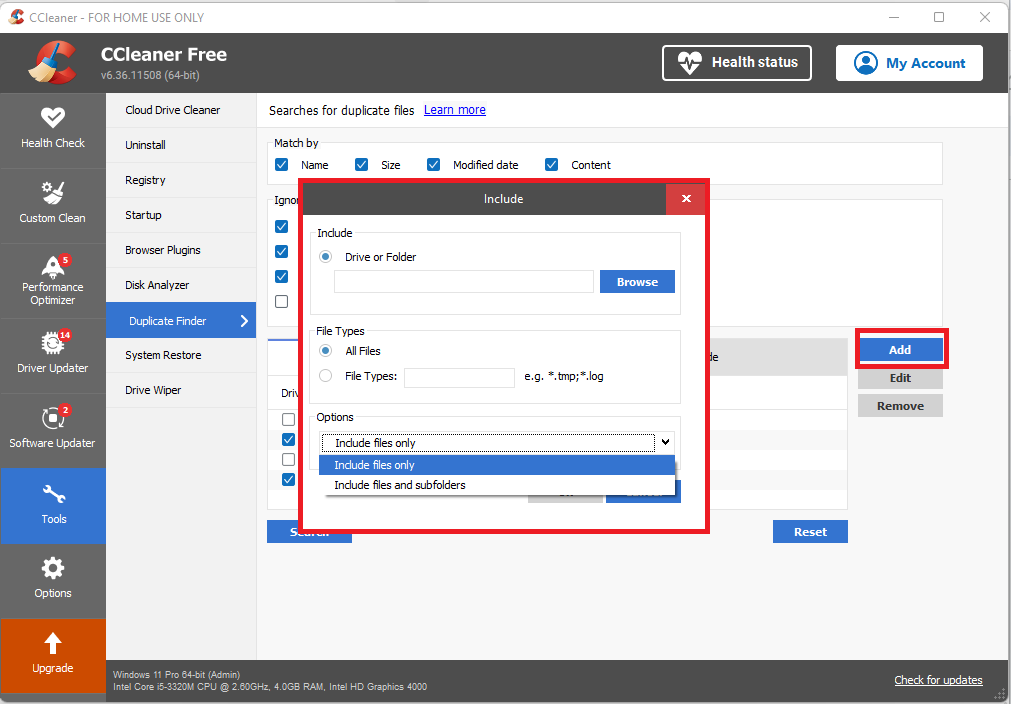Click the Browse button
The height and width of the screenshot is (704, 1011).
point(637,282)
